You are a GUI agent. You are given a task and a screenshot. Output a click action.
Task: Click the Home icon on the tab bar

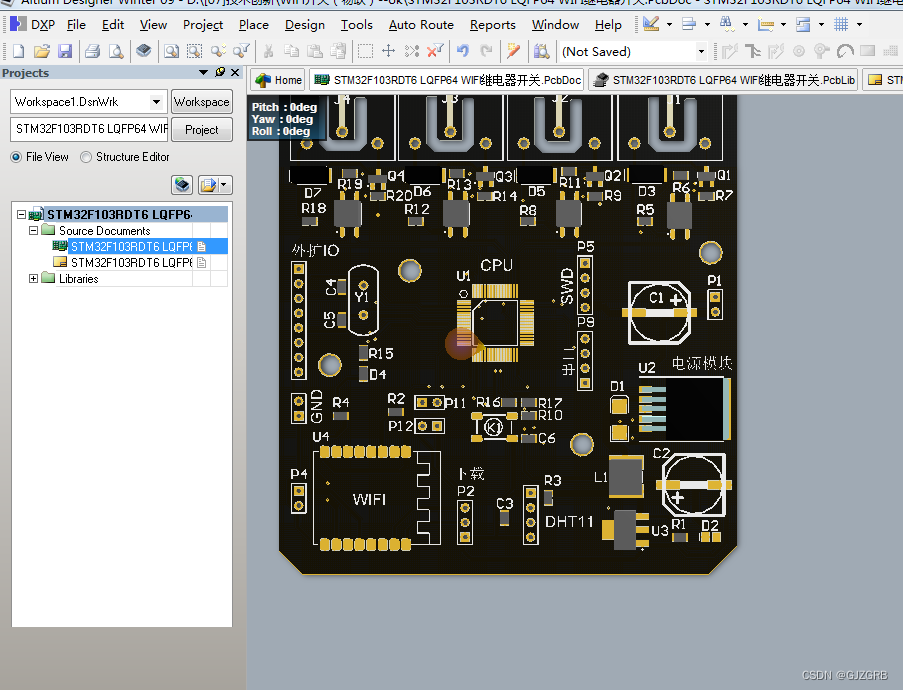tap(276, 79)
